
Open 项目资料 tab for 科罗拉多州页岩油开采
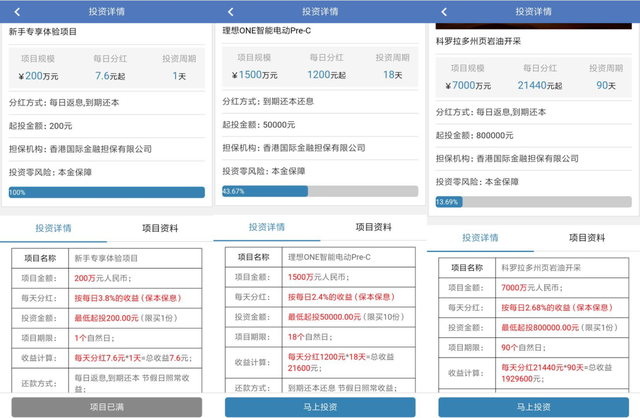tap(587, 238)
